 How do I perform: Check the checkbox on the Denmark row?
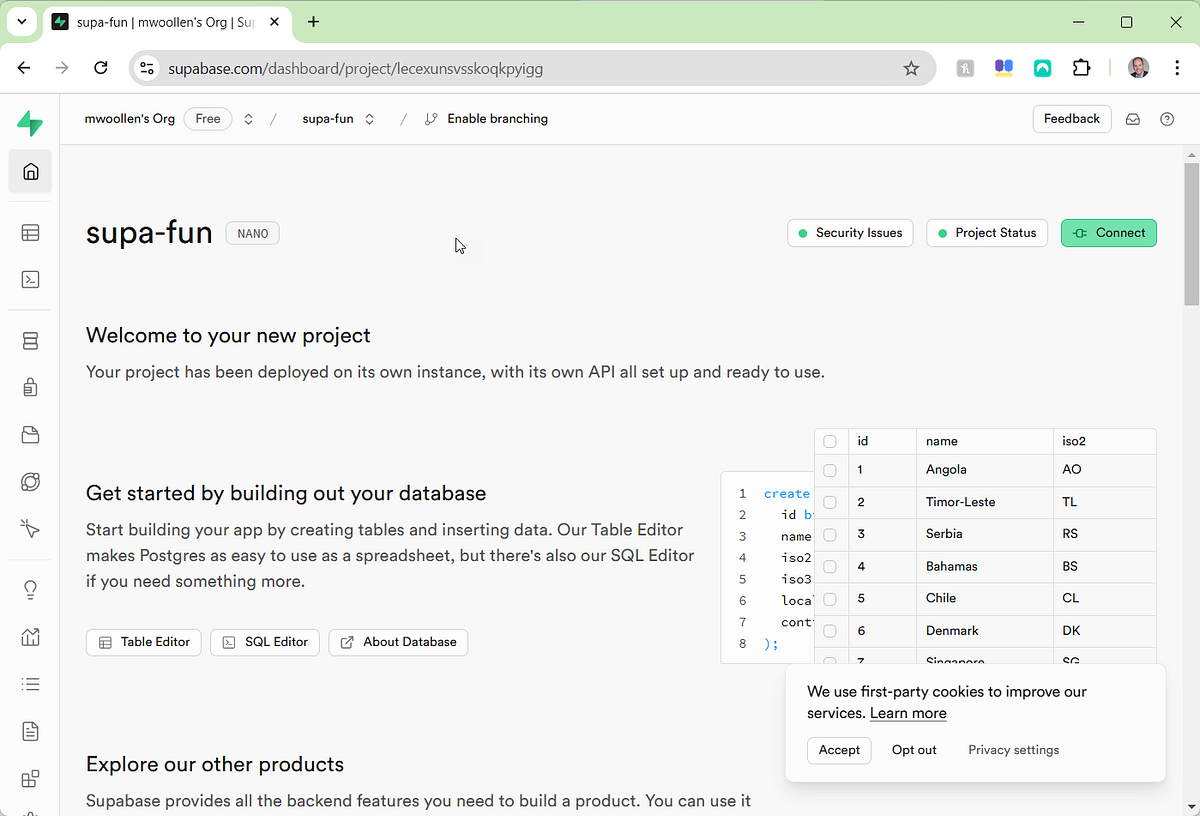coord(830,631)
